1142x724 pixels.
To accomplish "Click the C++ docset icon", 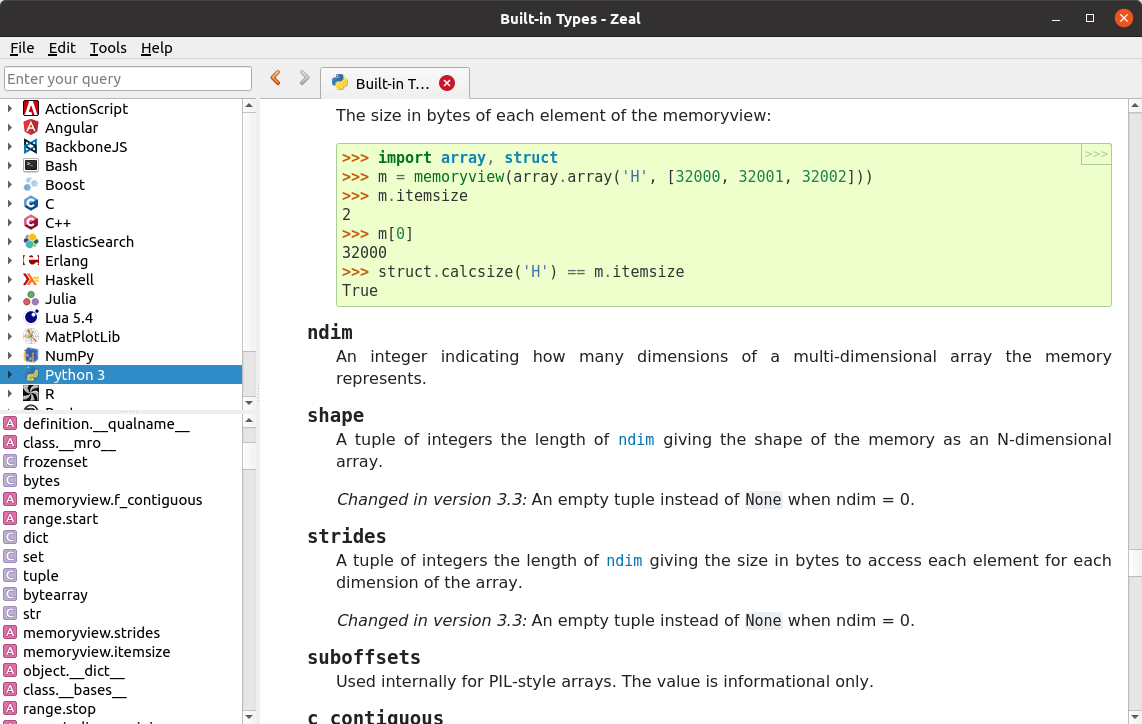I will coord(31,222).
